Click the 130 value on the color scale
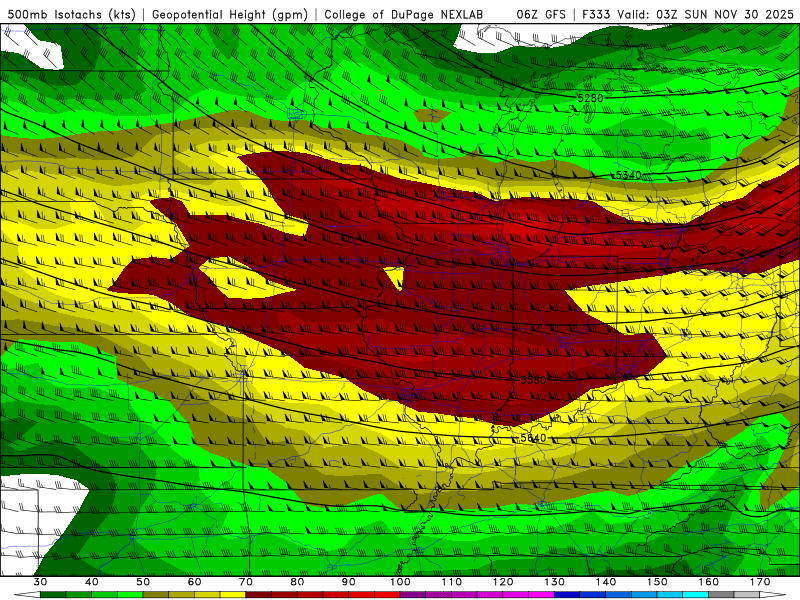Viewport: 800px width, 600px height. pos(555,582)
